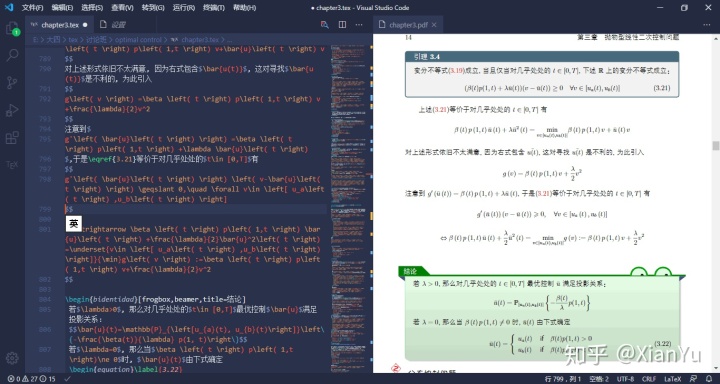720x384 pixels.
Task: Change the LaTeX language mode
Action: 673,379
